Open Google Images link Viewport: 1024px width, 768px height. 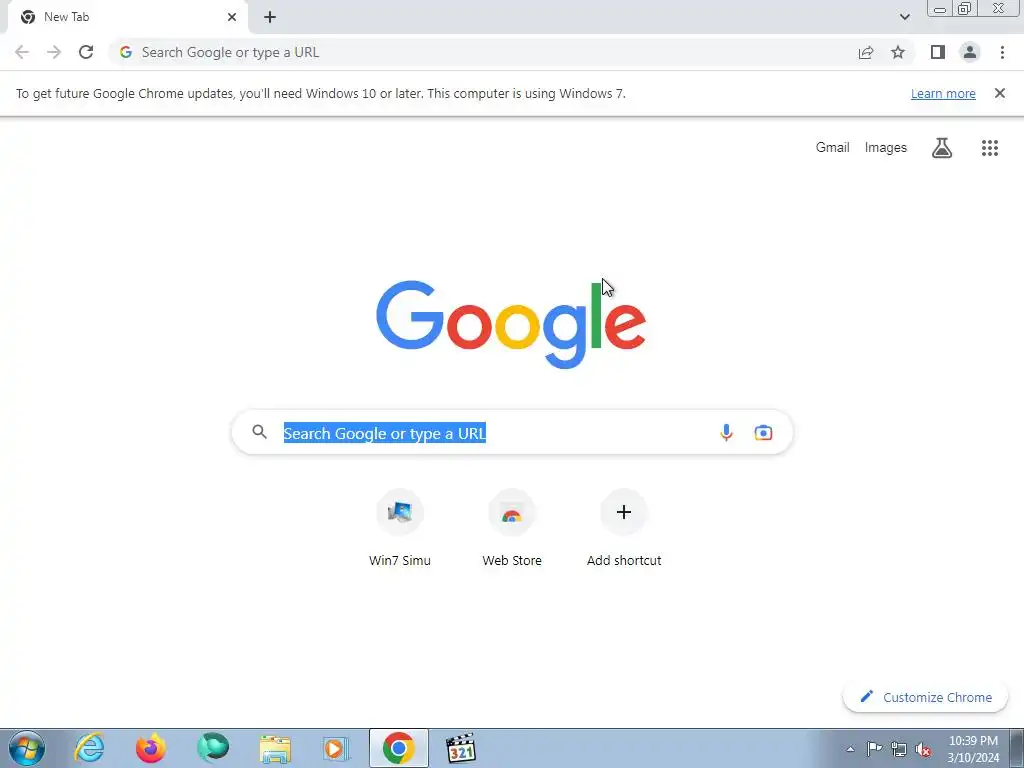coord(886,148)
